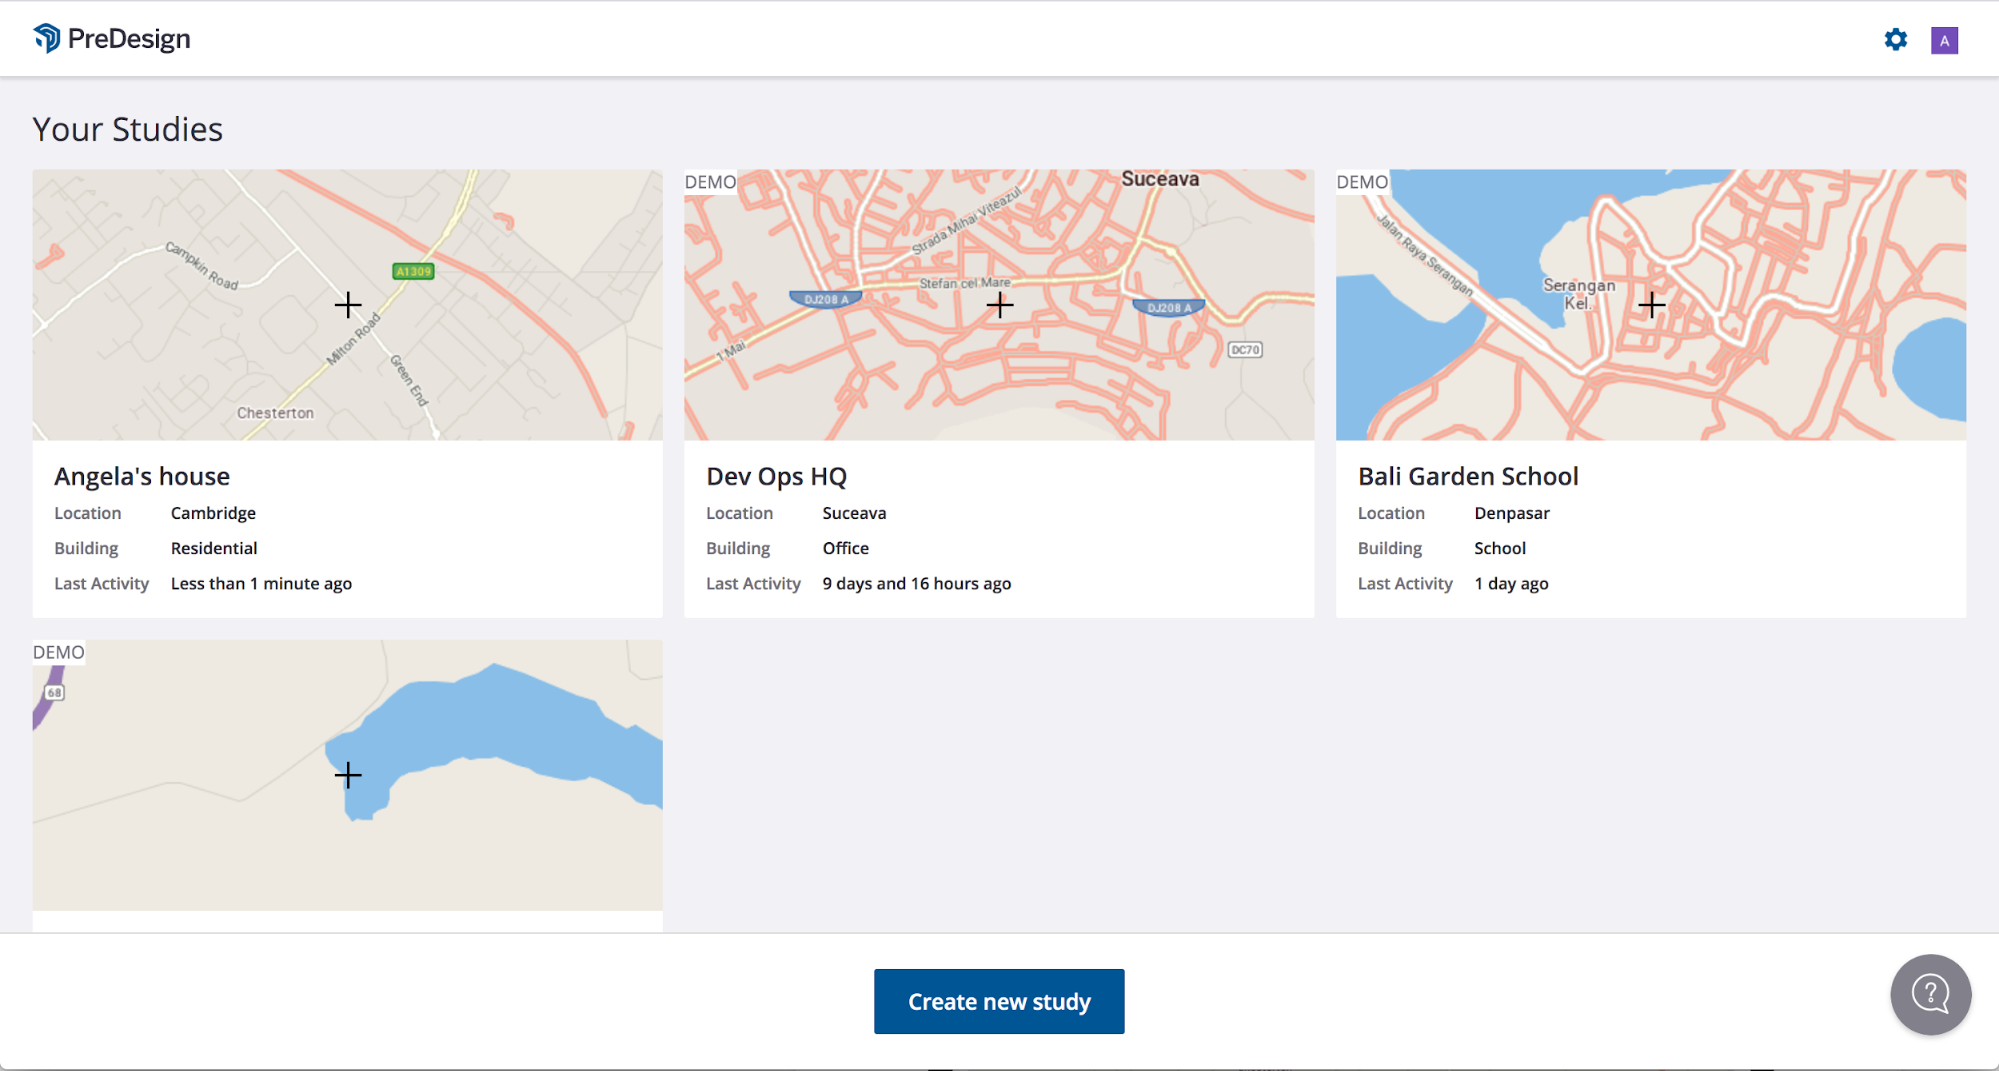
Task: Open the Bali Garden School map thumbnail
Action: point(1651,305)
